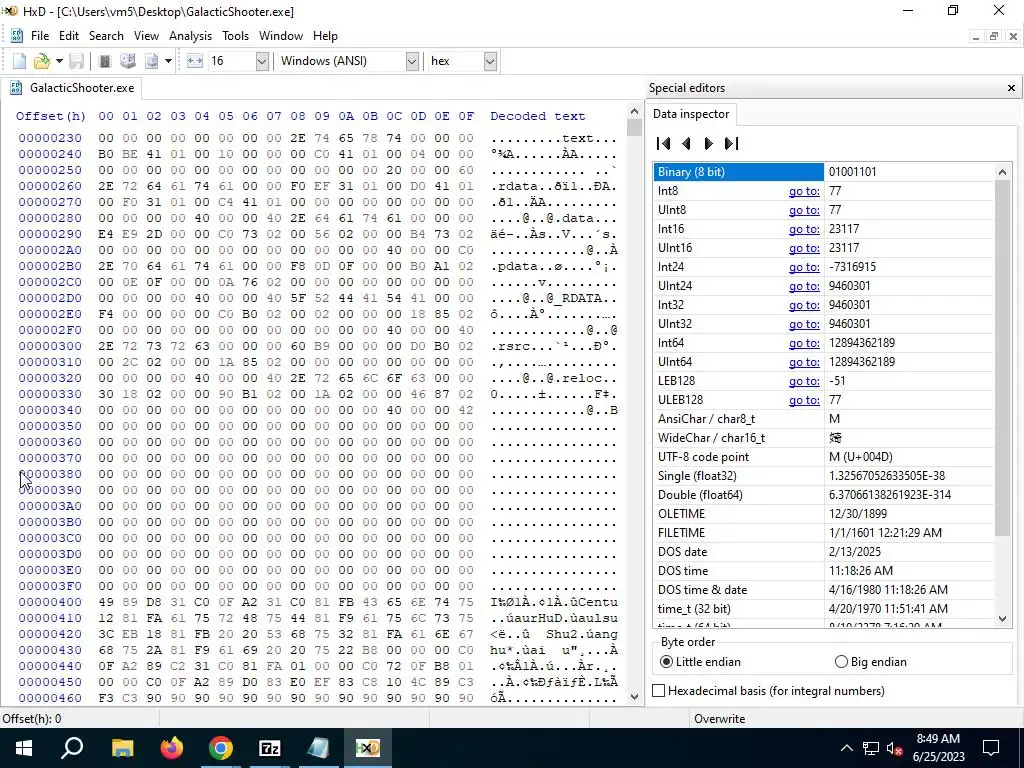Click the HxD menu bar document icon
Viewport: 1024px width, 768px height.
(17, 36)
